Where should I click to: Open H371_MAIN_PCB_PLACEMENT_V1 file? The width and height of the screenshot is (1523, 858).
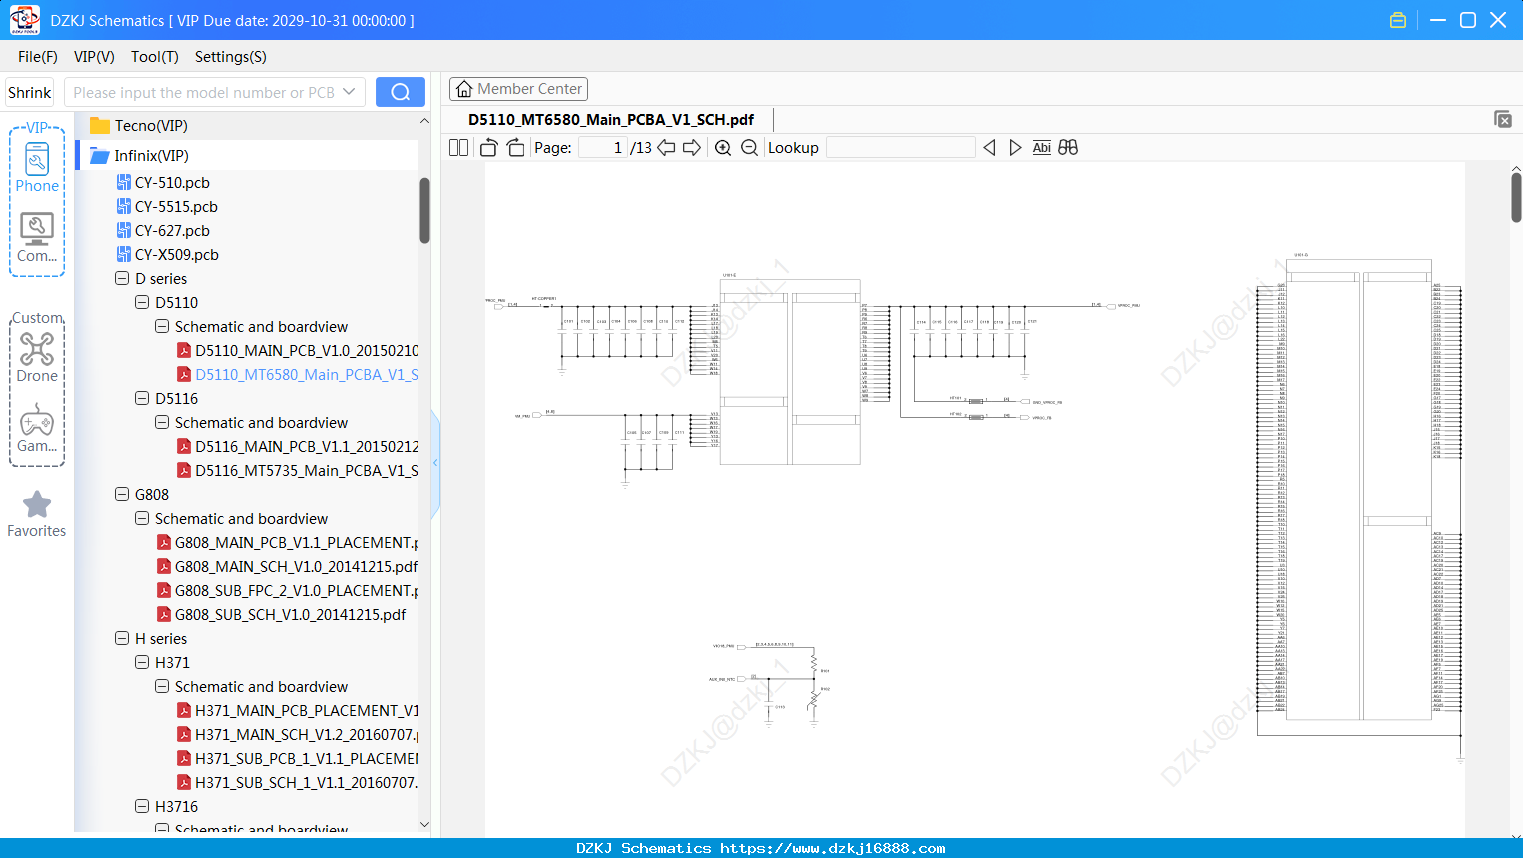(x=298, y=711)
